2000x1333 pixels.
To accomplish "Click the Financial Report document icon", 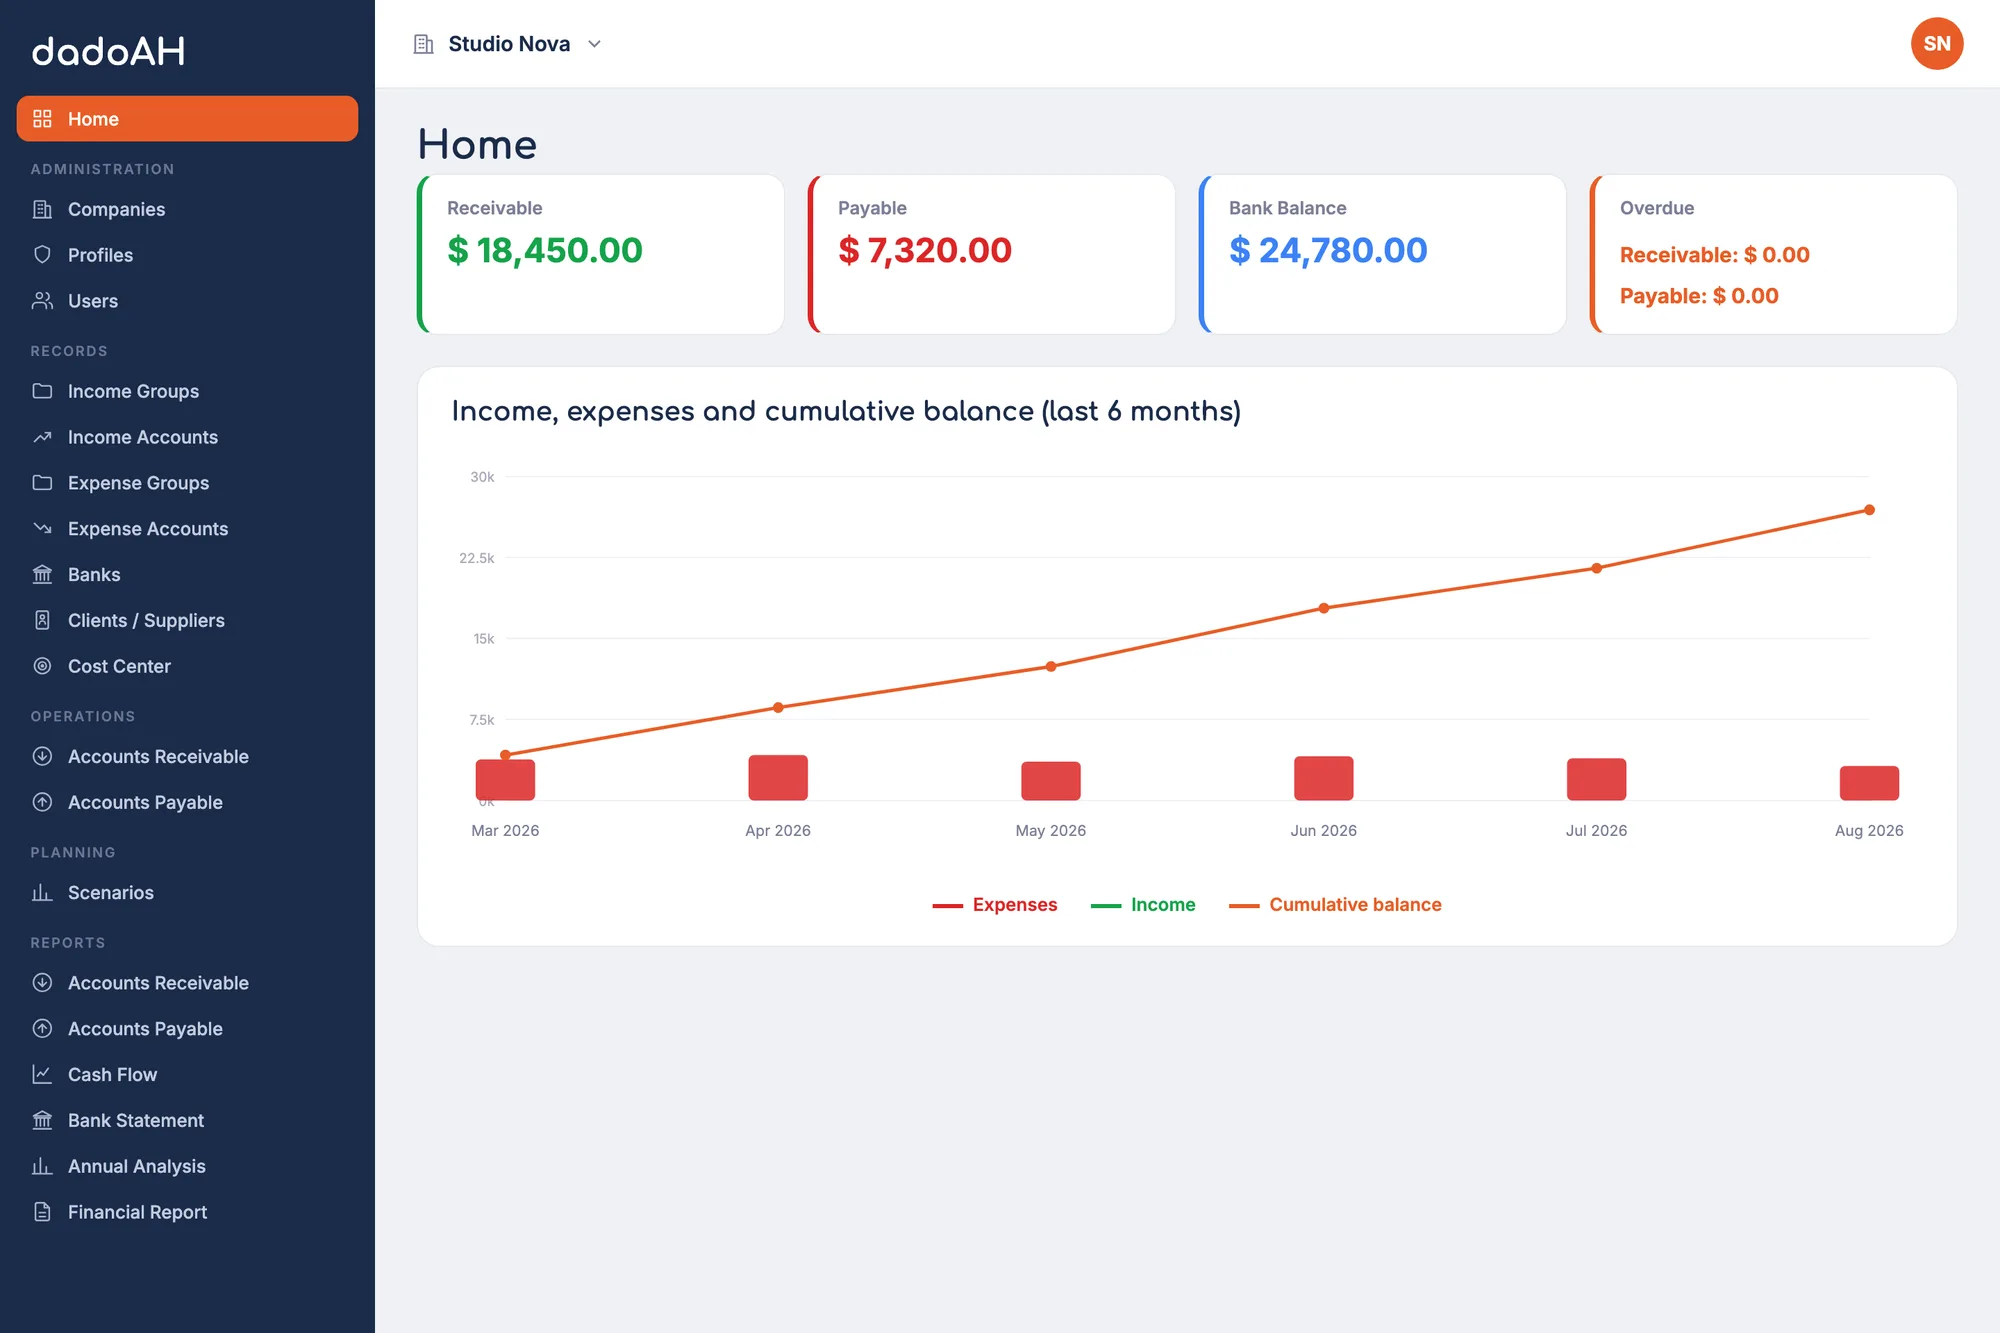I will (x=42, y=1212).
